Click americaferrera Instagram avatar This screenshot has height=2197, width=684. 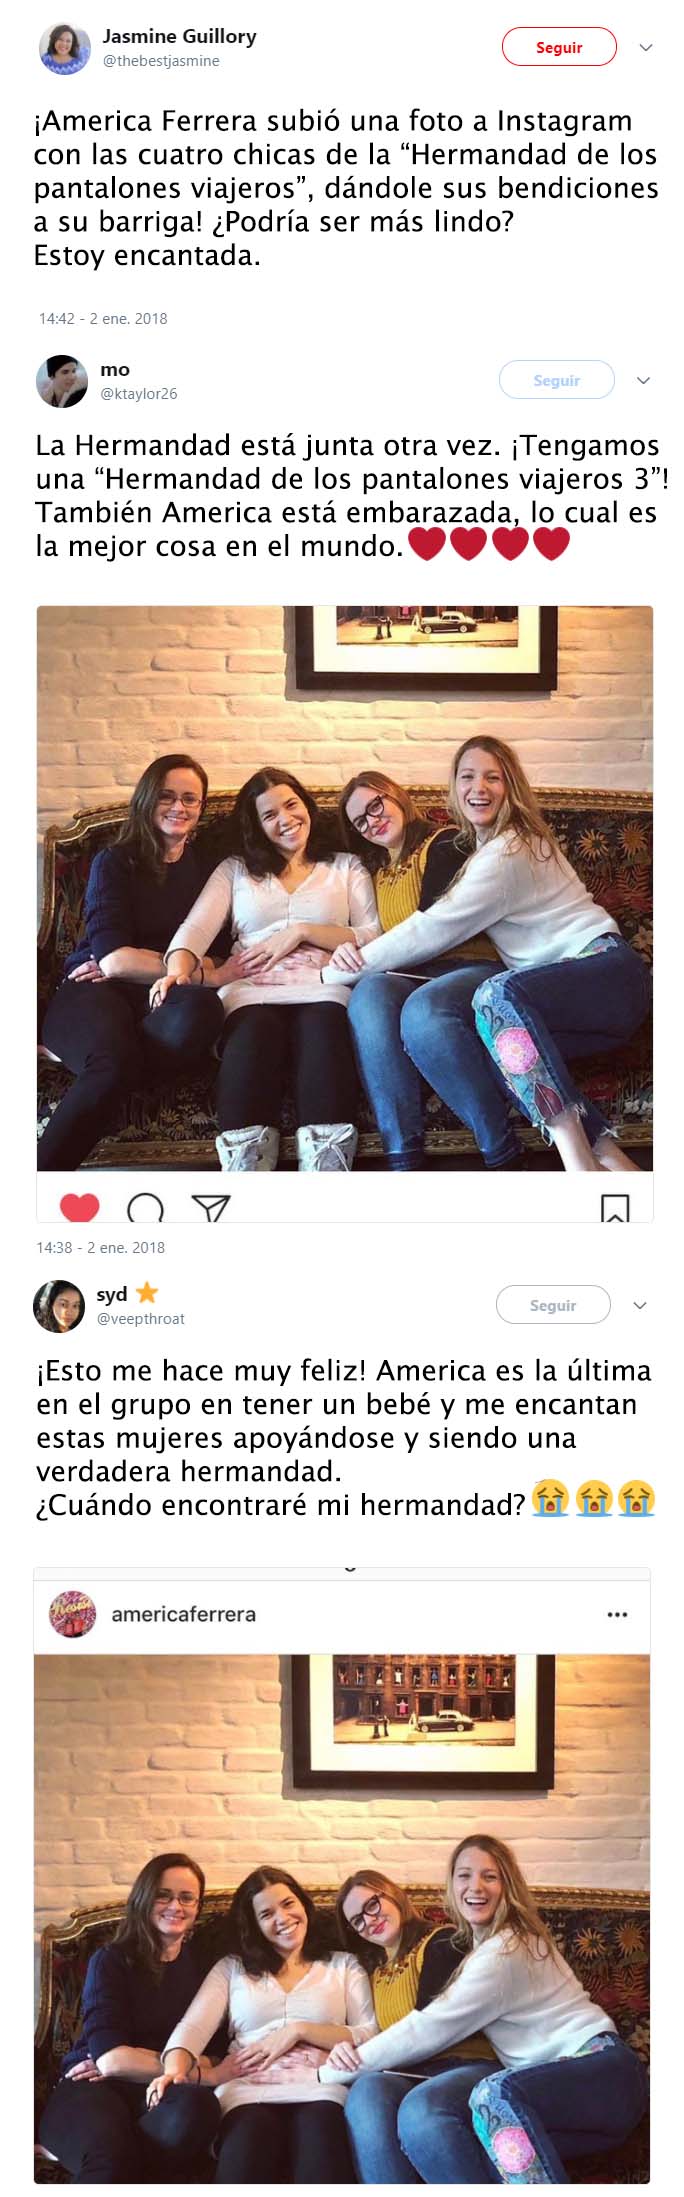73,1613
